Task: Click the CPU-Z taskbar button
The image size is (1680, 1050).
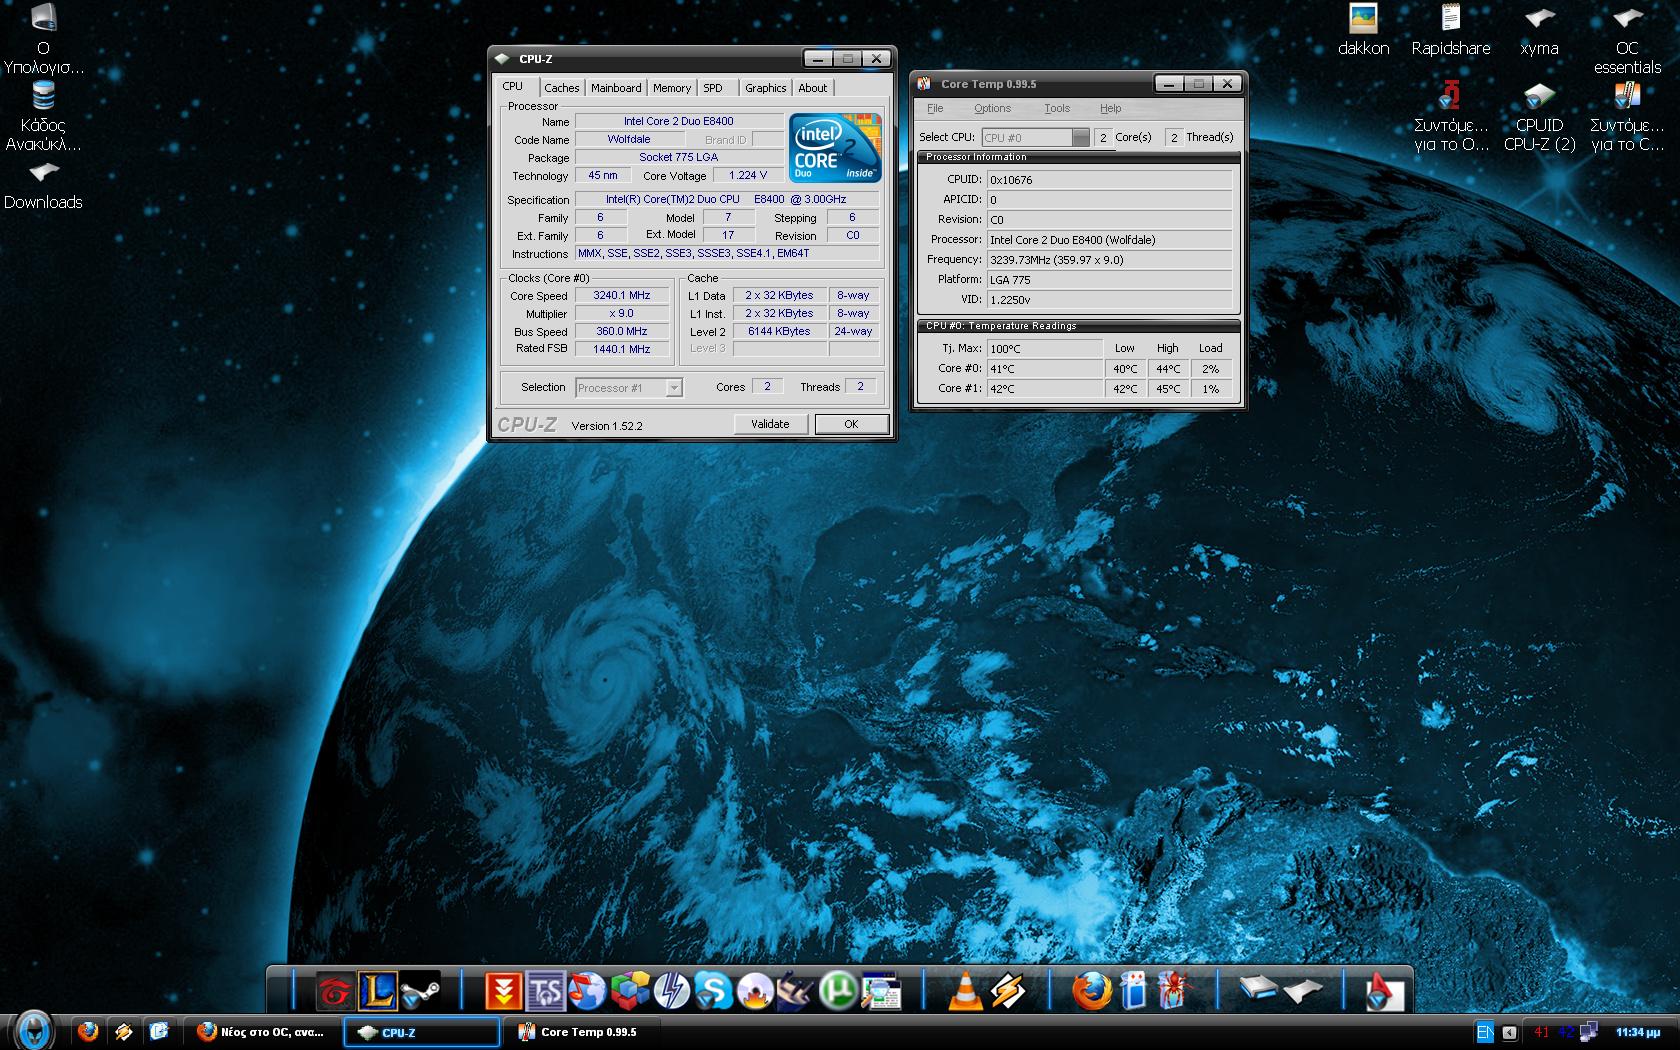Action: (x=422, y=1032)
